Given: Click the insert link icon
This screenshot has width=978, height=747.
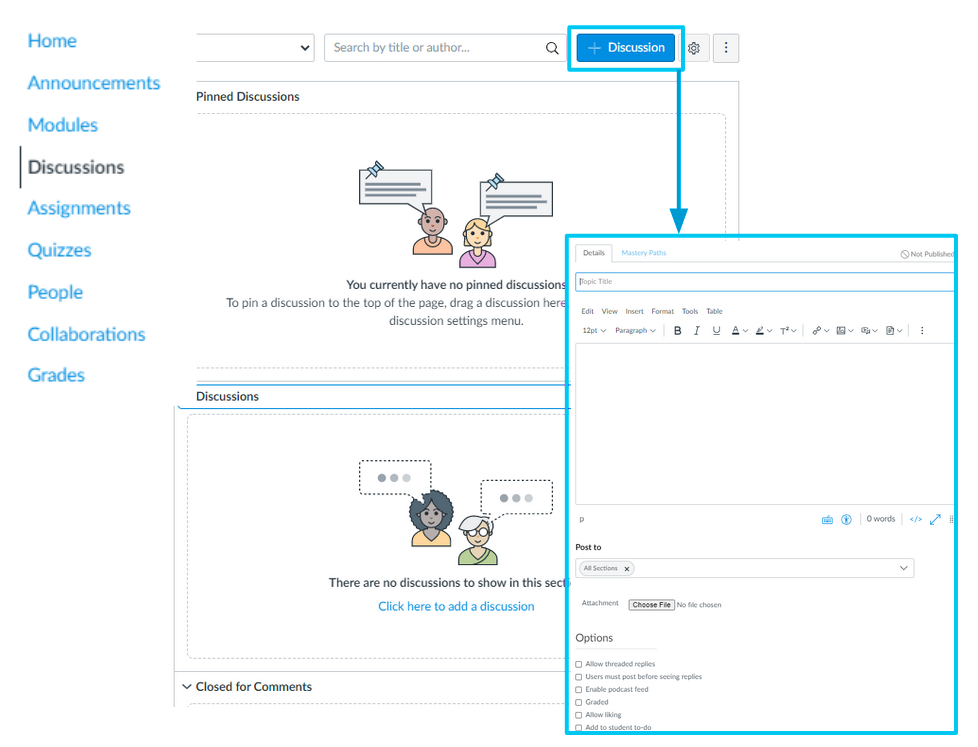Looking at the screenshot, I should pos(816,331).
